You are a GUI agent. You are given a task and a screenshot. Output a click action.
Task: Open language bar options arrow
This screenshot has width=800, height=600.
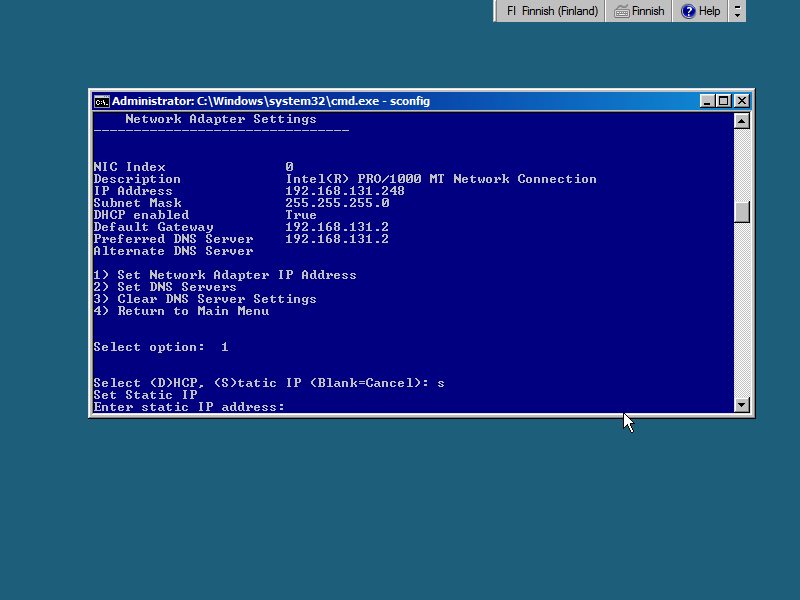[x=737, y=16]
